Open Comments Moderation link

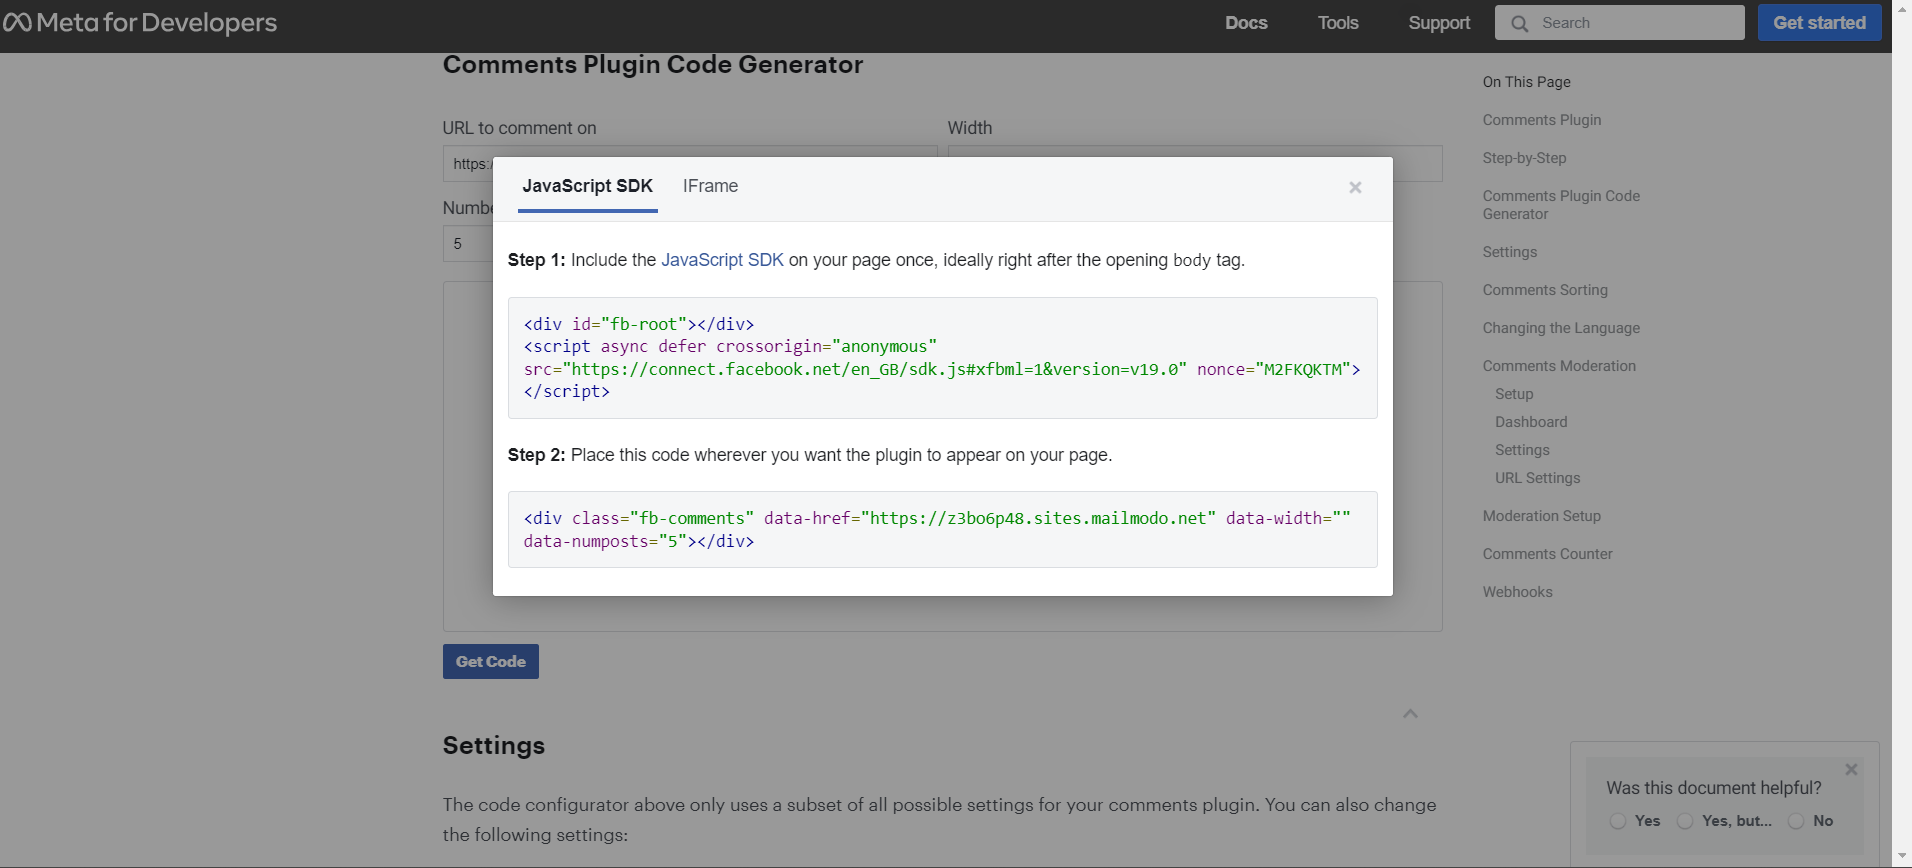point(1559,366)
